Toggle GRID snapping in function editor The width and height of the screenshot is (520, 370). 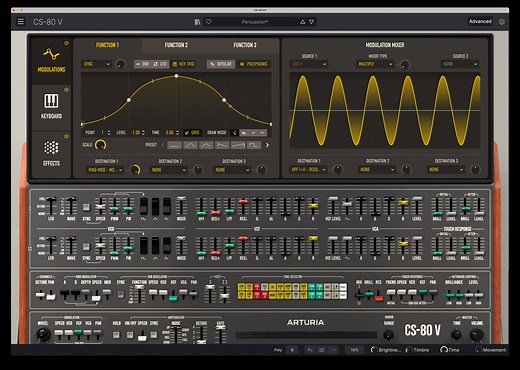[x=192, y=133]
